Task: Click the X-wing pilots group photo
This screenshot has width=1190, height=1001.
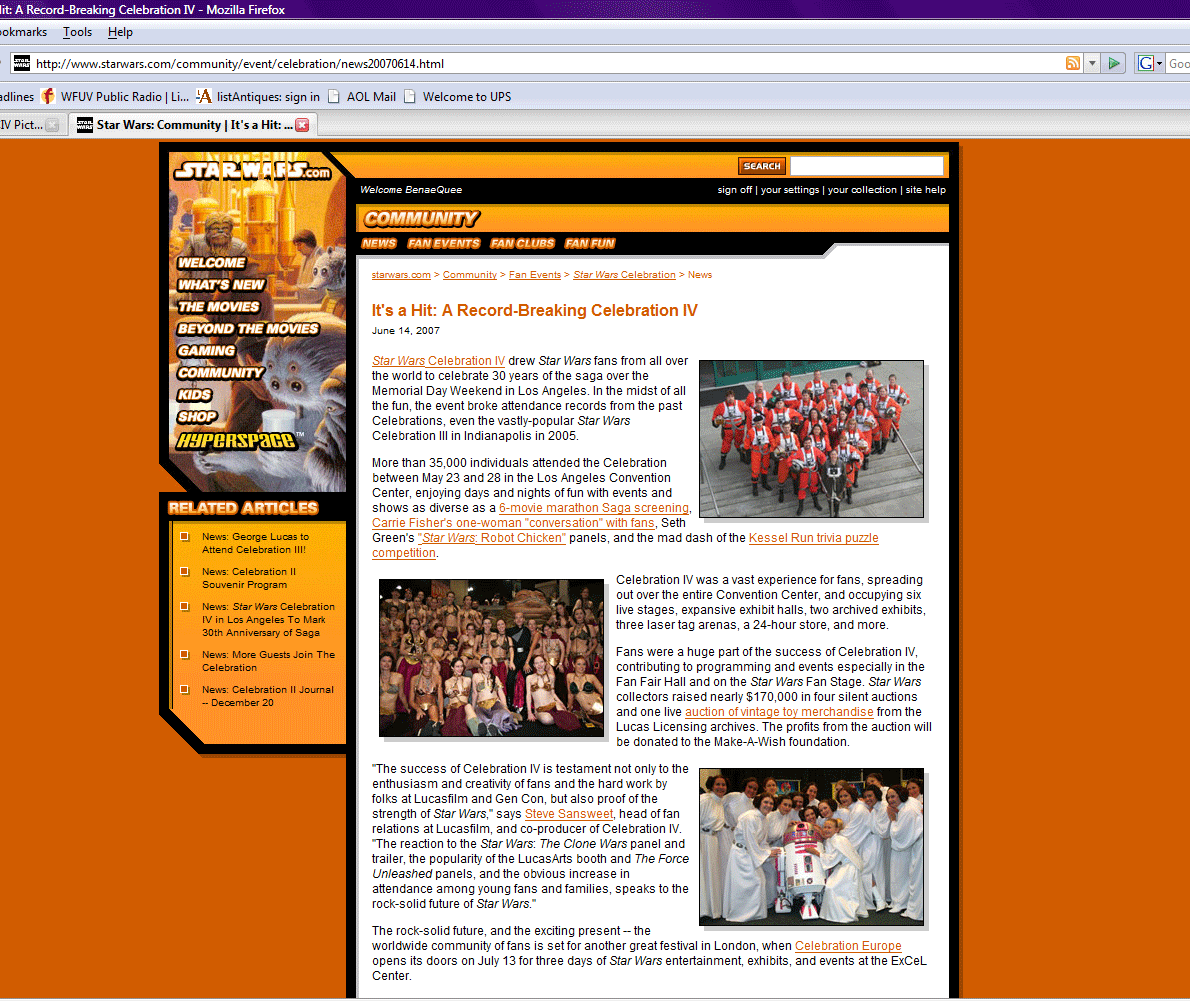Action: coord(811,439)
